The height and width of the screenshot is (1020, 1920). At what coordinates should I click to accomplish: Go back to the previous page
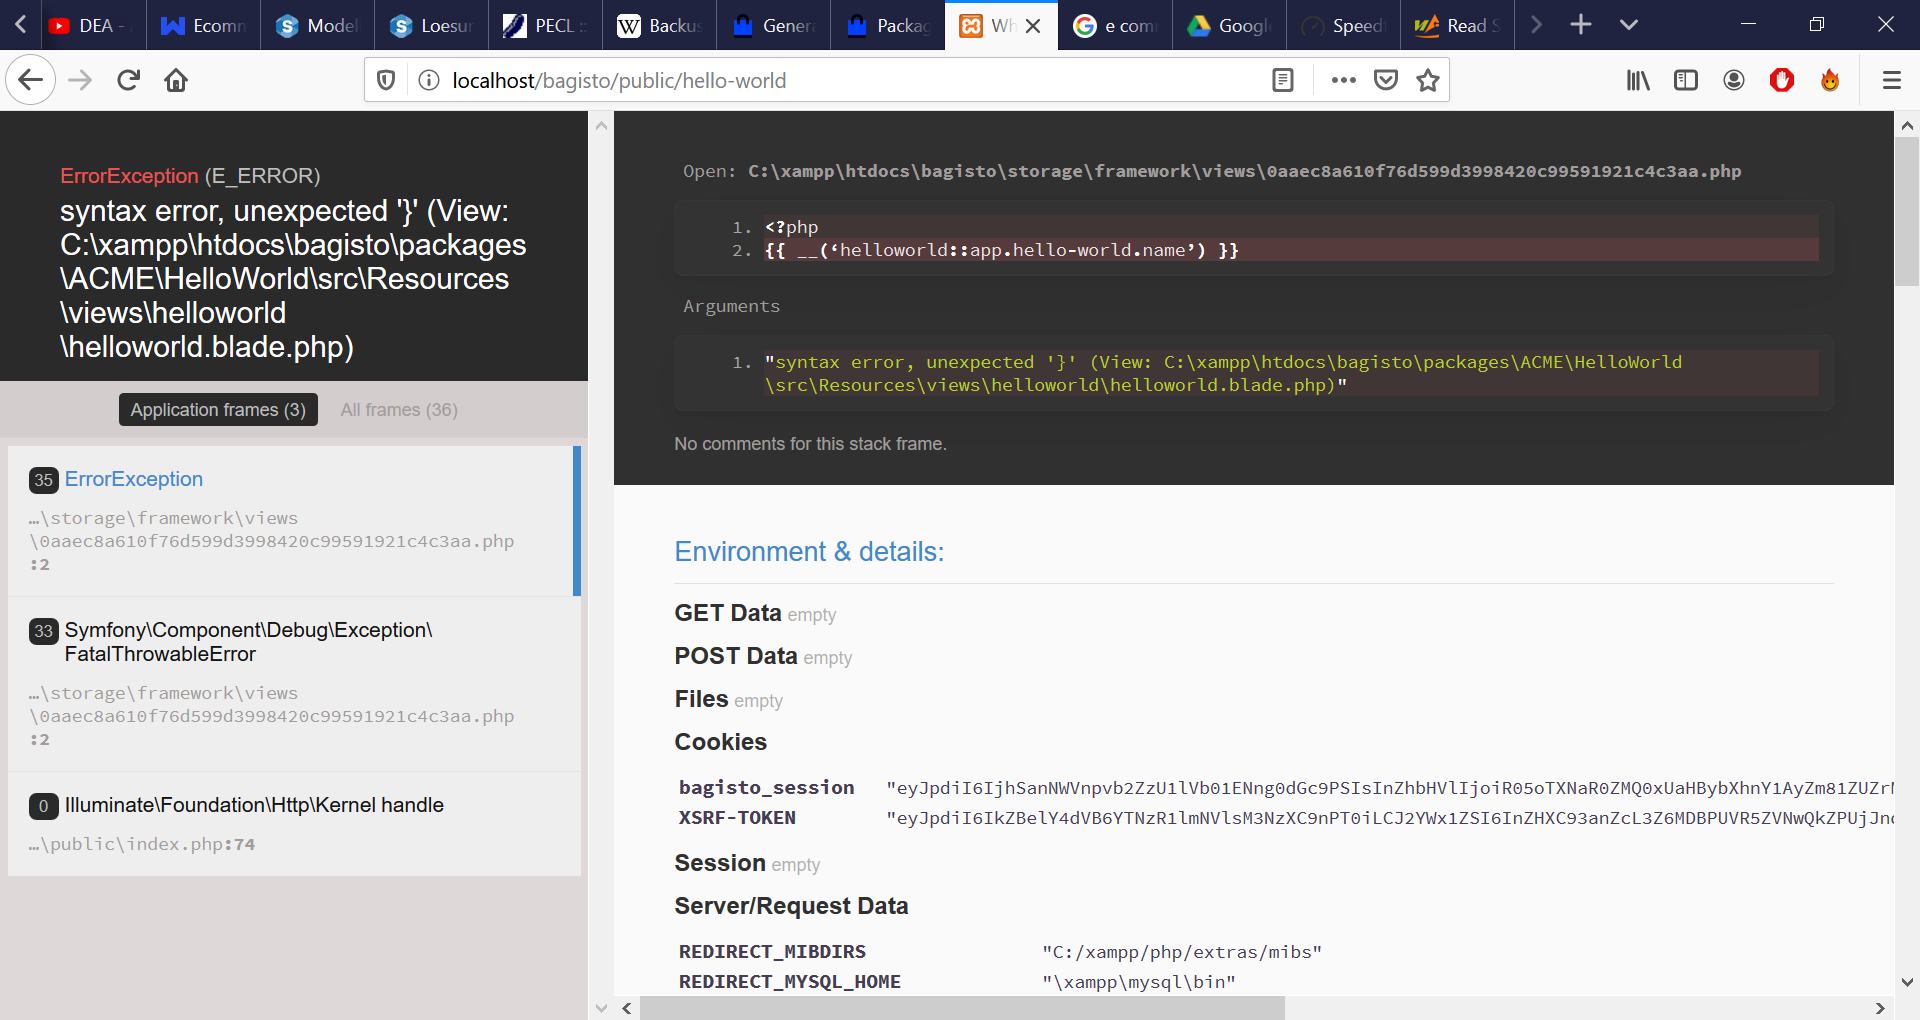click(x=30, y=80)
